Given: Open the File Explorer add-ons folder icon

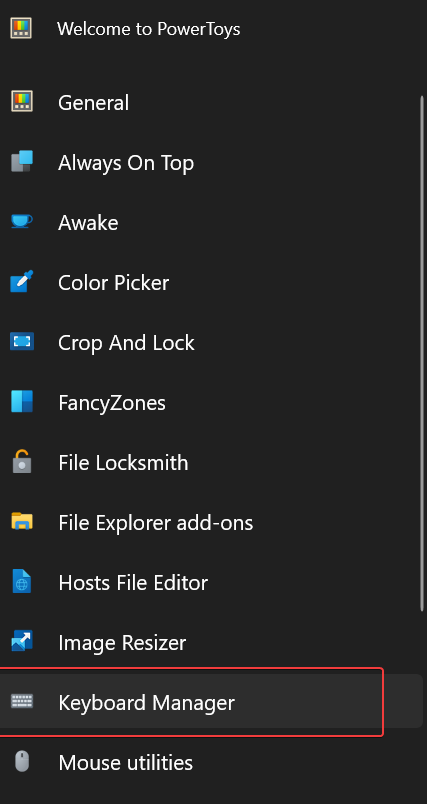Looking at the screenshot, I should [22, 521].
